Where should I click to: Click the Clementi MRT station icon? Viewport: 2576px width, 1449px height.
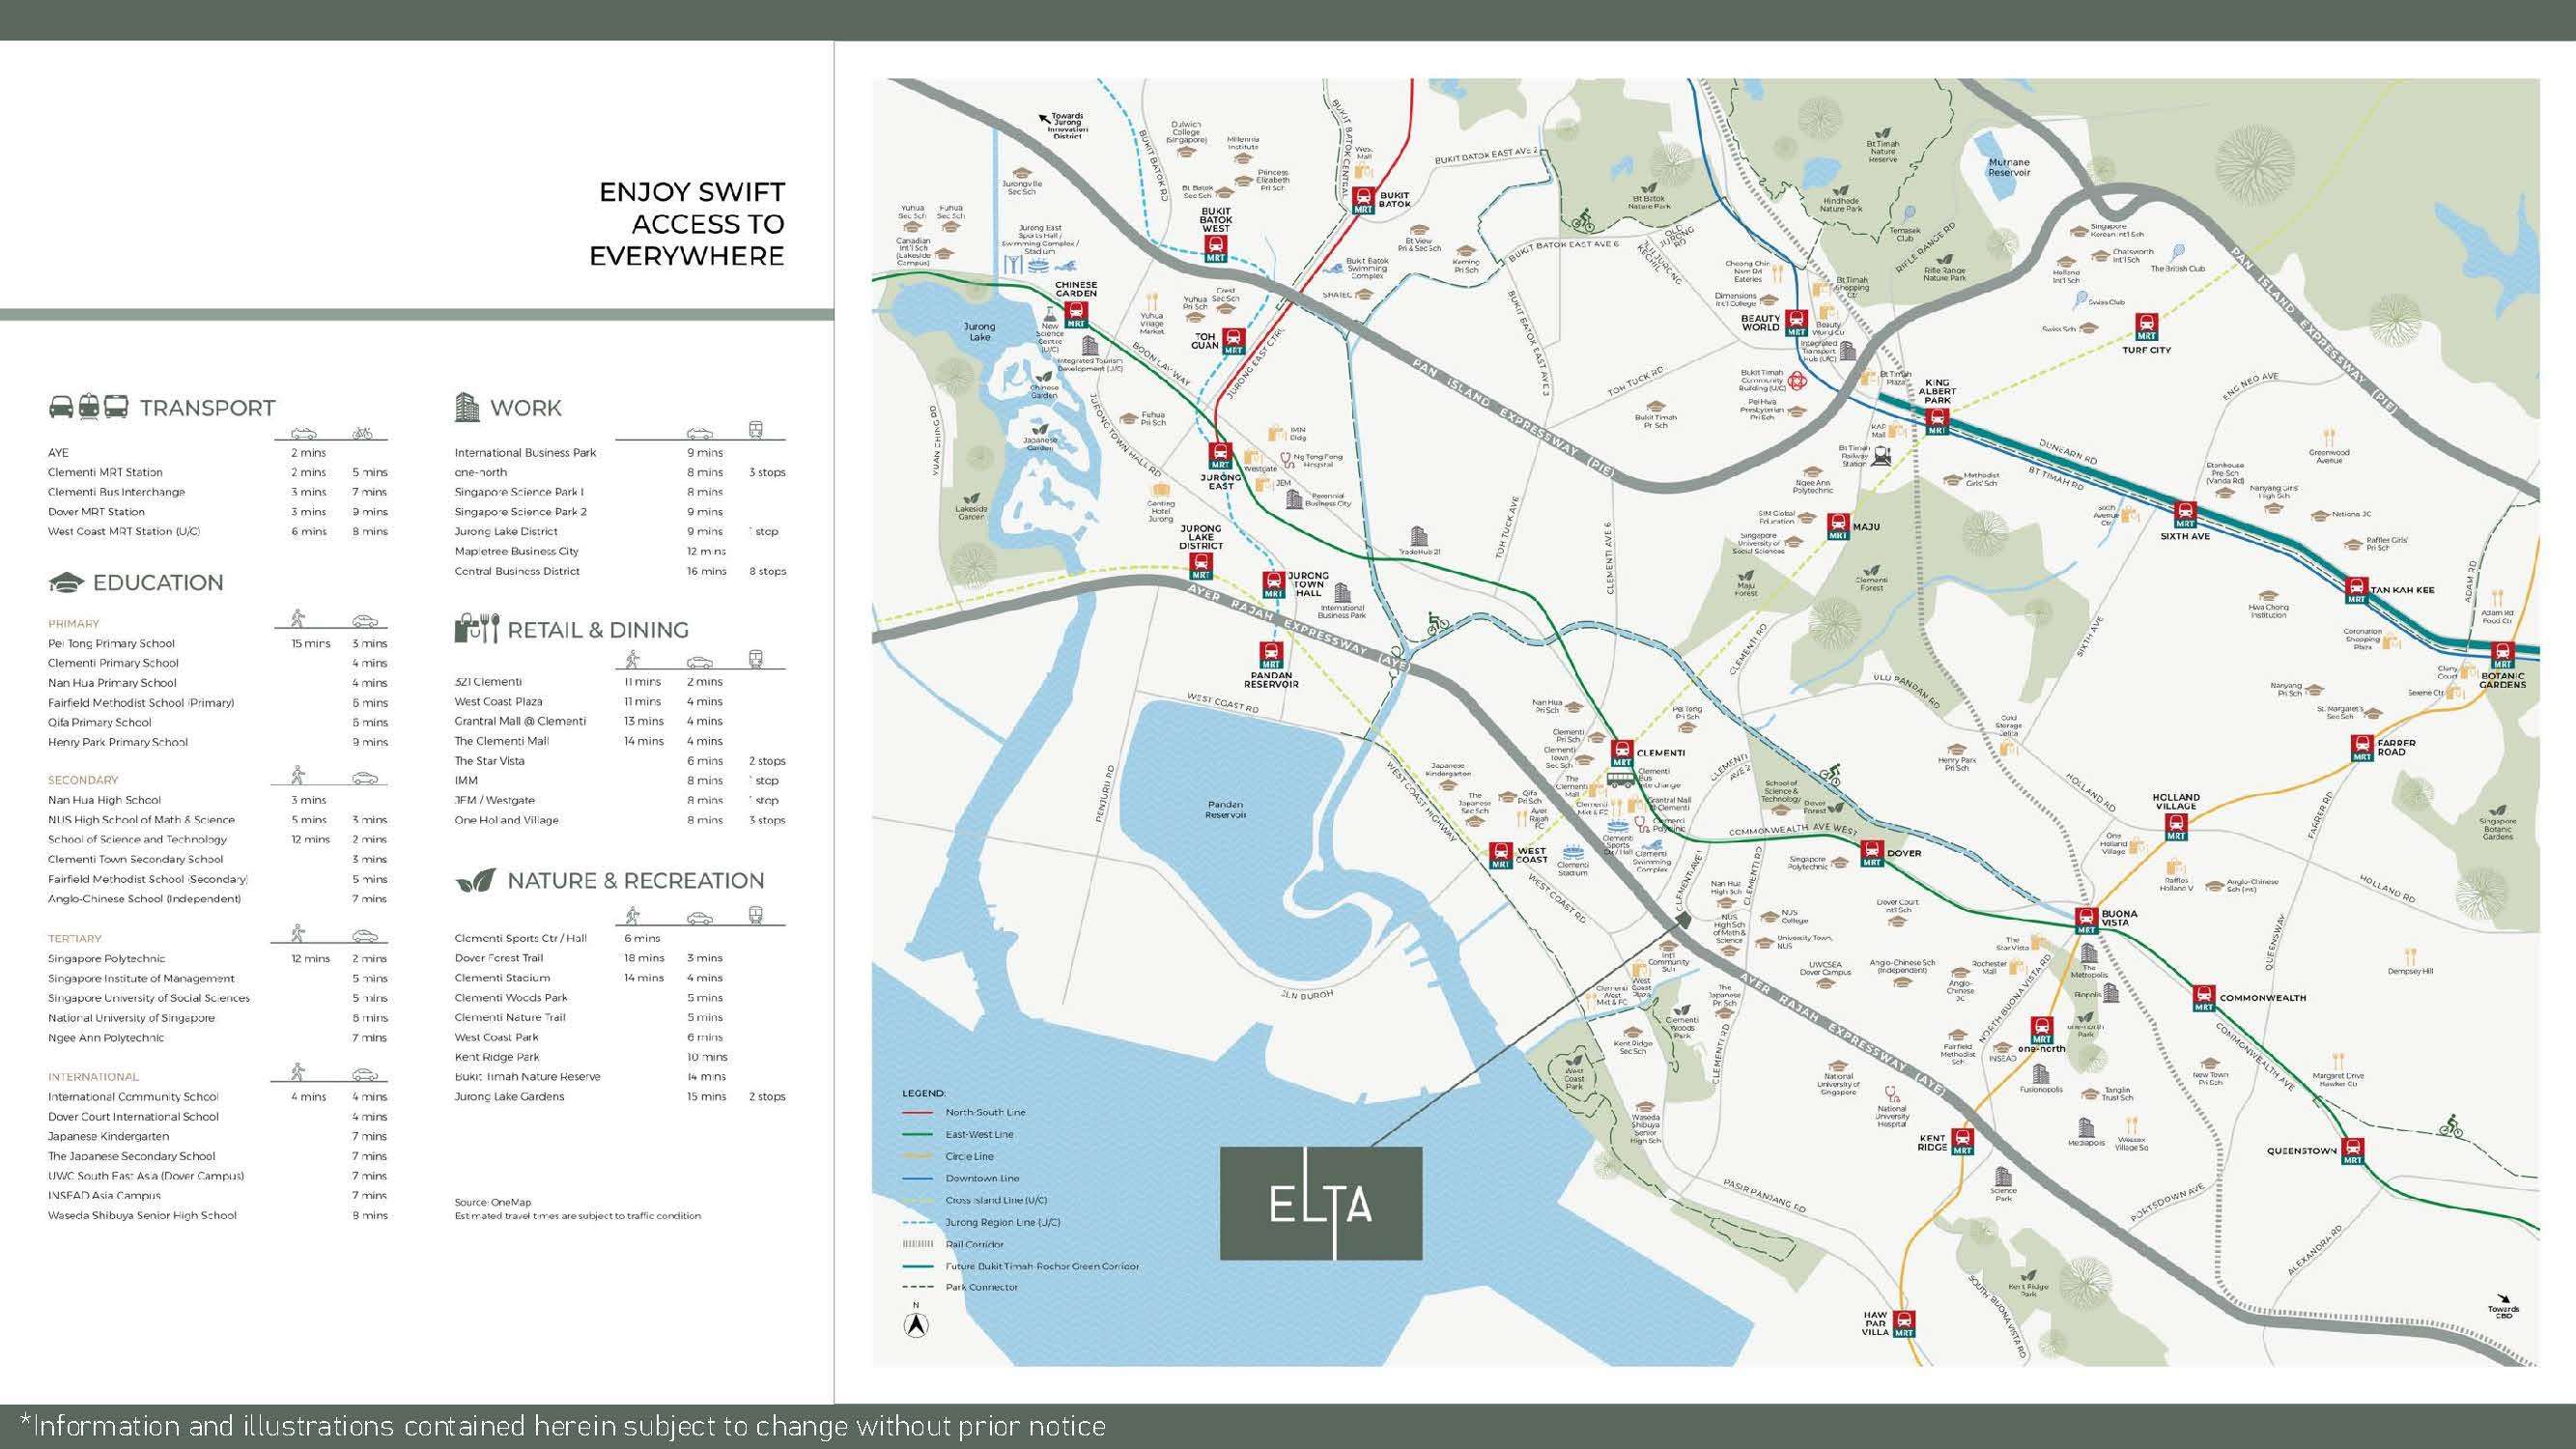click(x=1621, y=754)
